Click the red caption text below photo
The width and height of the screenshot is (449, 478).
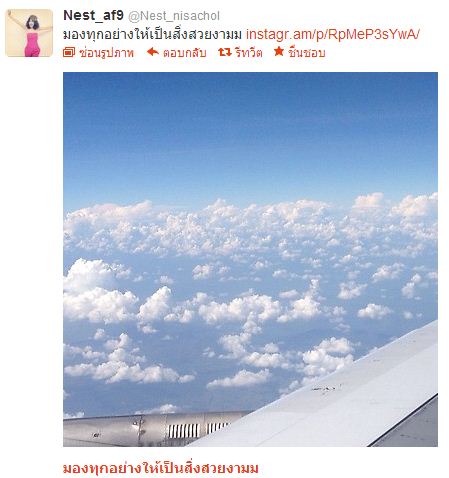click(x=161, y=468)
